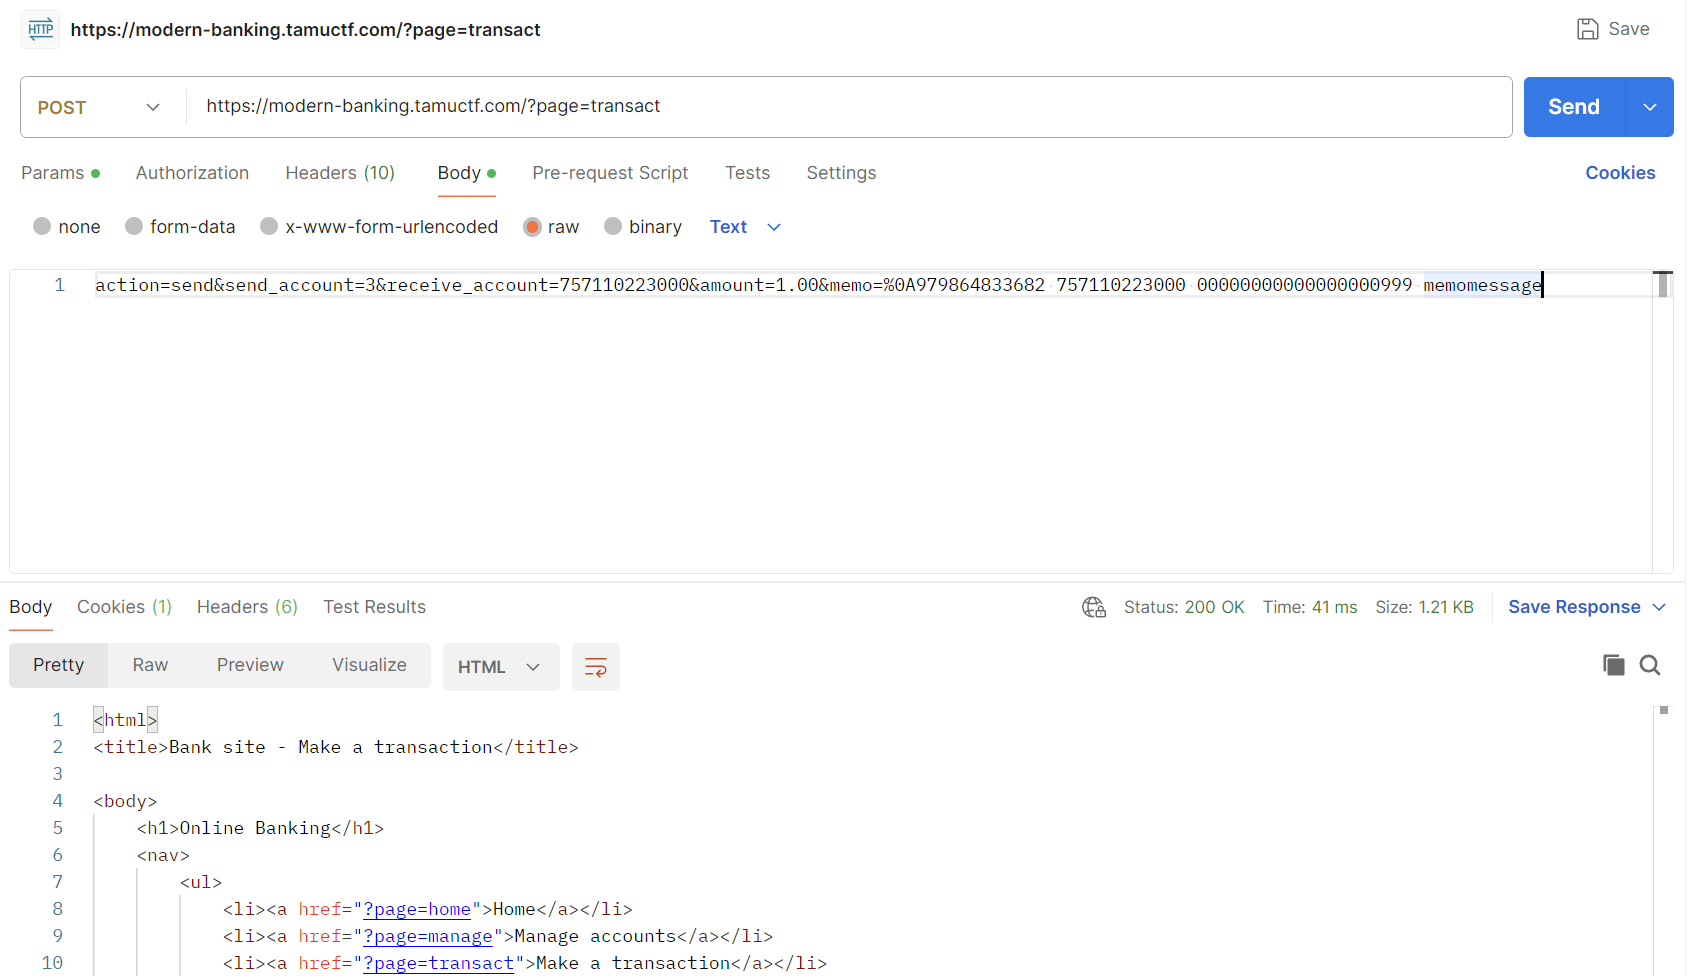Open the Cookies link
The width and height of the screenshot is (1696, 976).
(x=1620, y=173)
